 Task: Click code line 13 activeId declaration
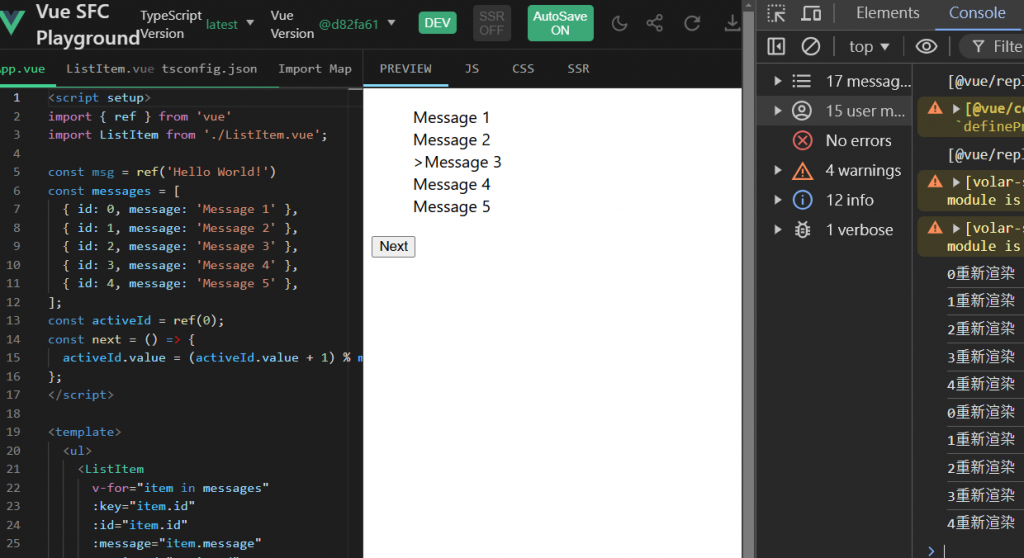coord(136,321)
